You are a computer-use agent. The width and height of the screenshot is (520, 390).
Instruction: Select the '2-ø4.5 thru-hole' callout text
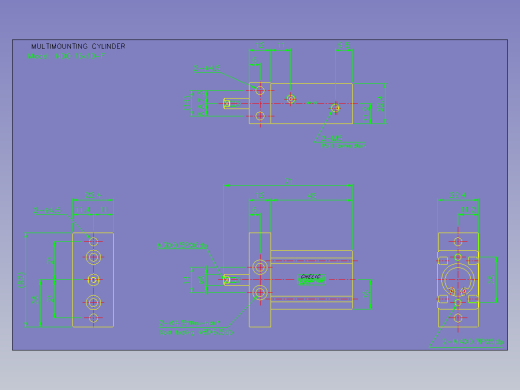pyautogui.click(x=189, y=323)
